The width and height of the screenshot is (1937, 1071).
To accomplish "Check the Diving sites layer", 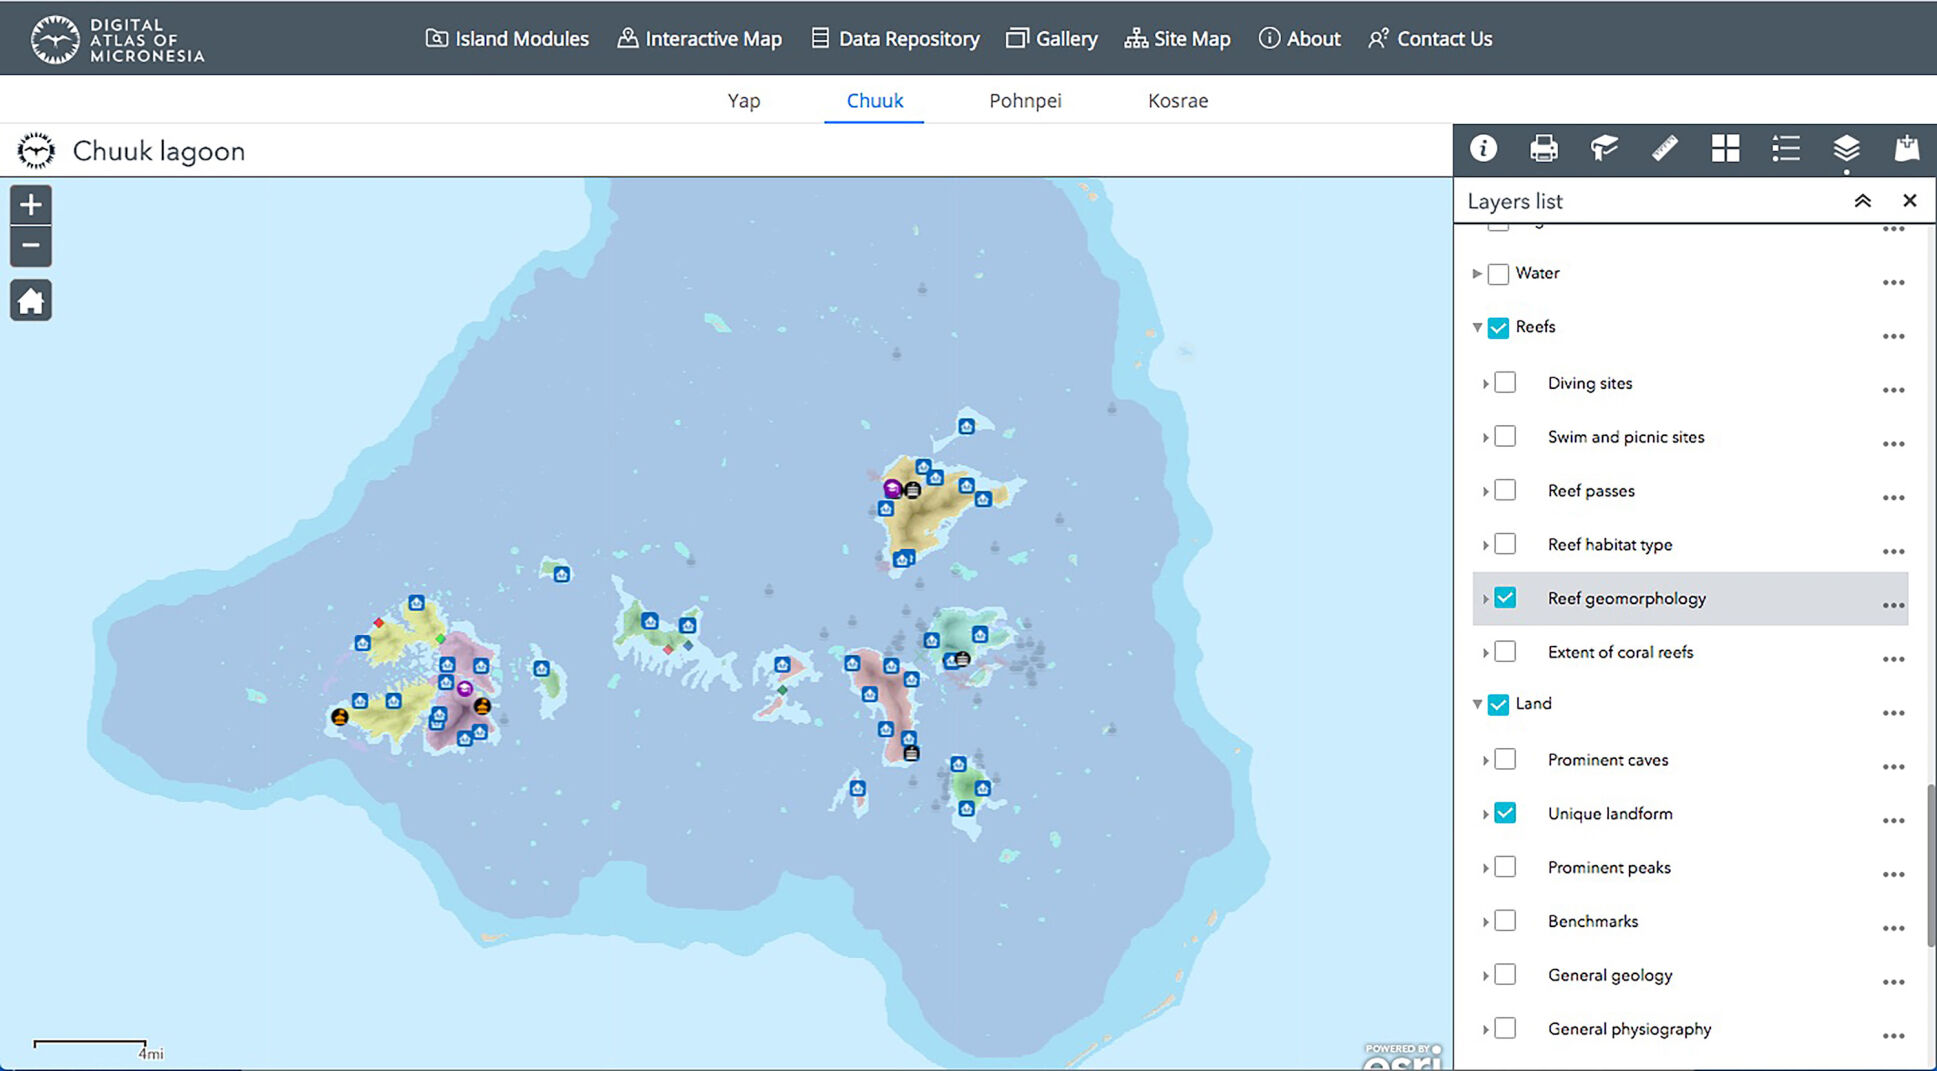I will click(1505, 382).
